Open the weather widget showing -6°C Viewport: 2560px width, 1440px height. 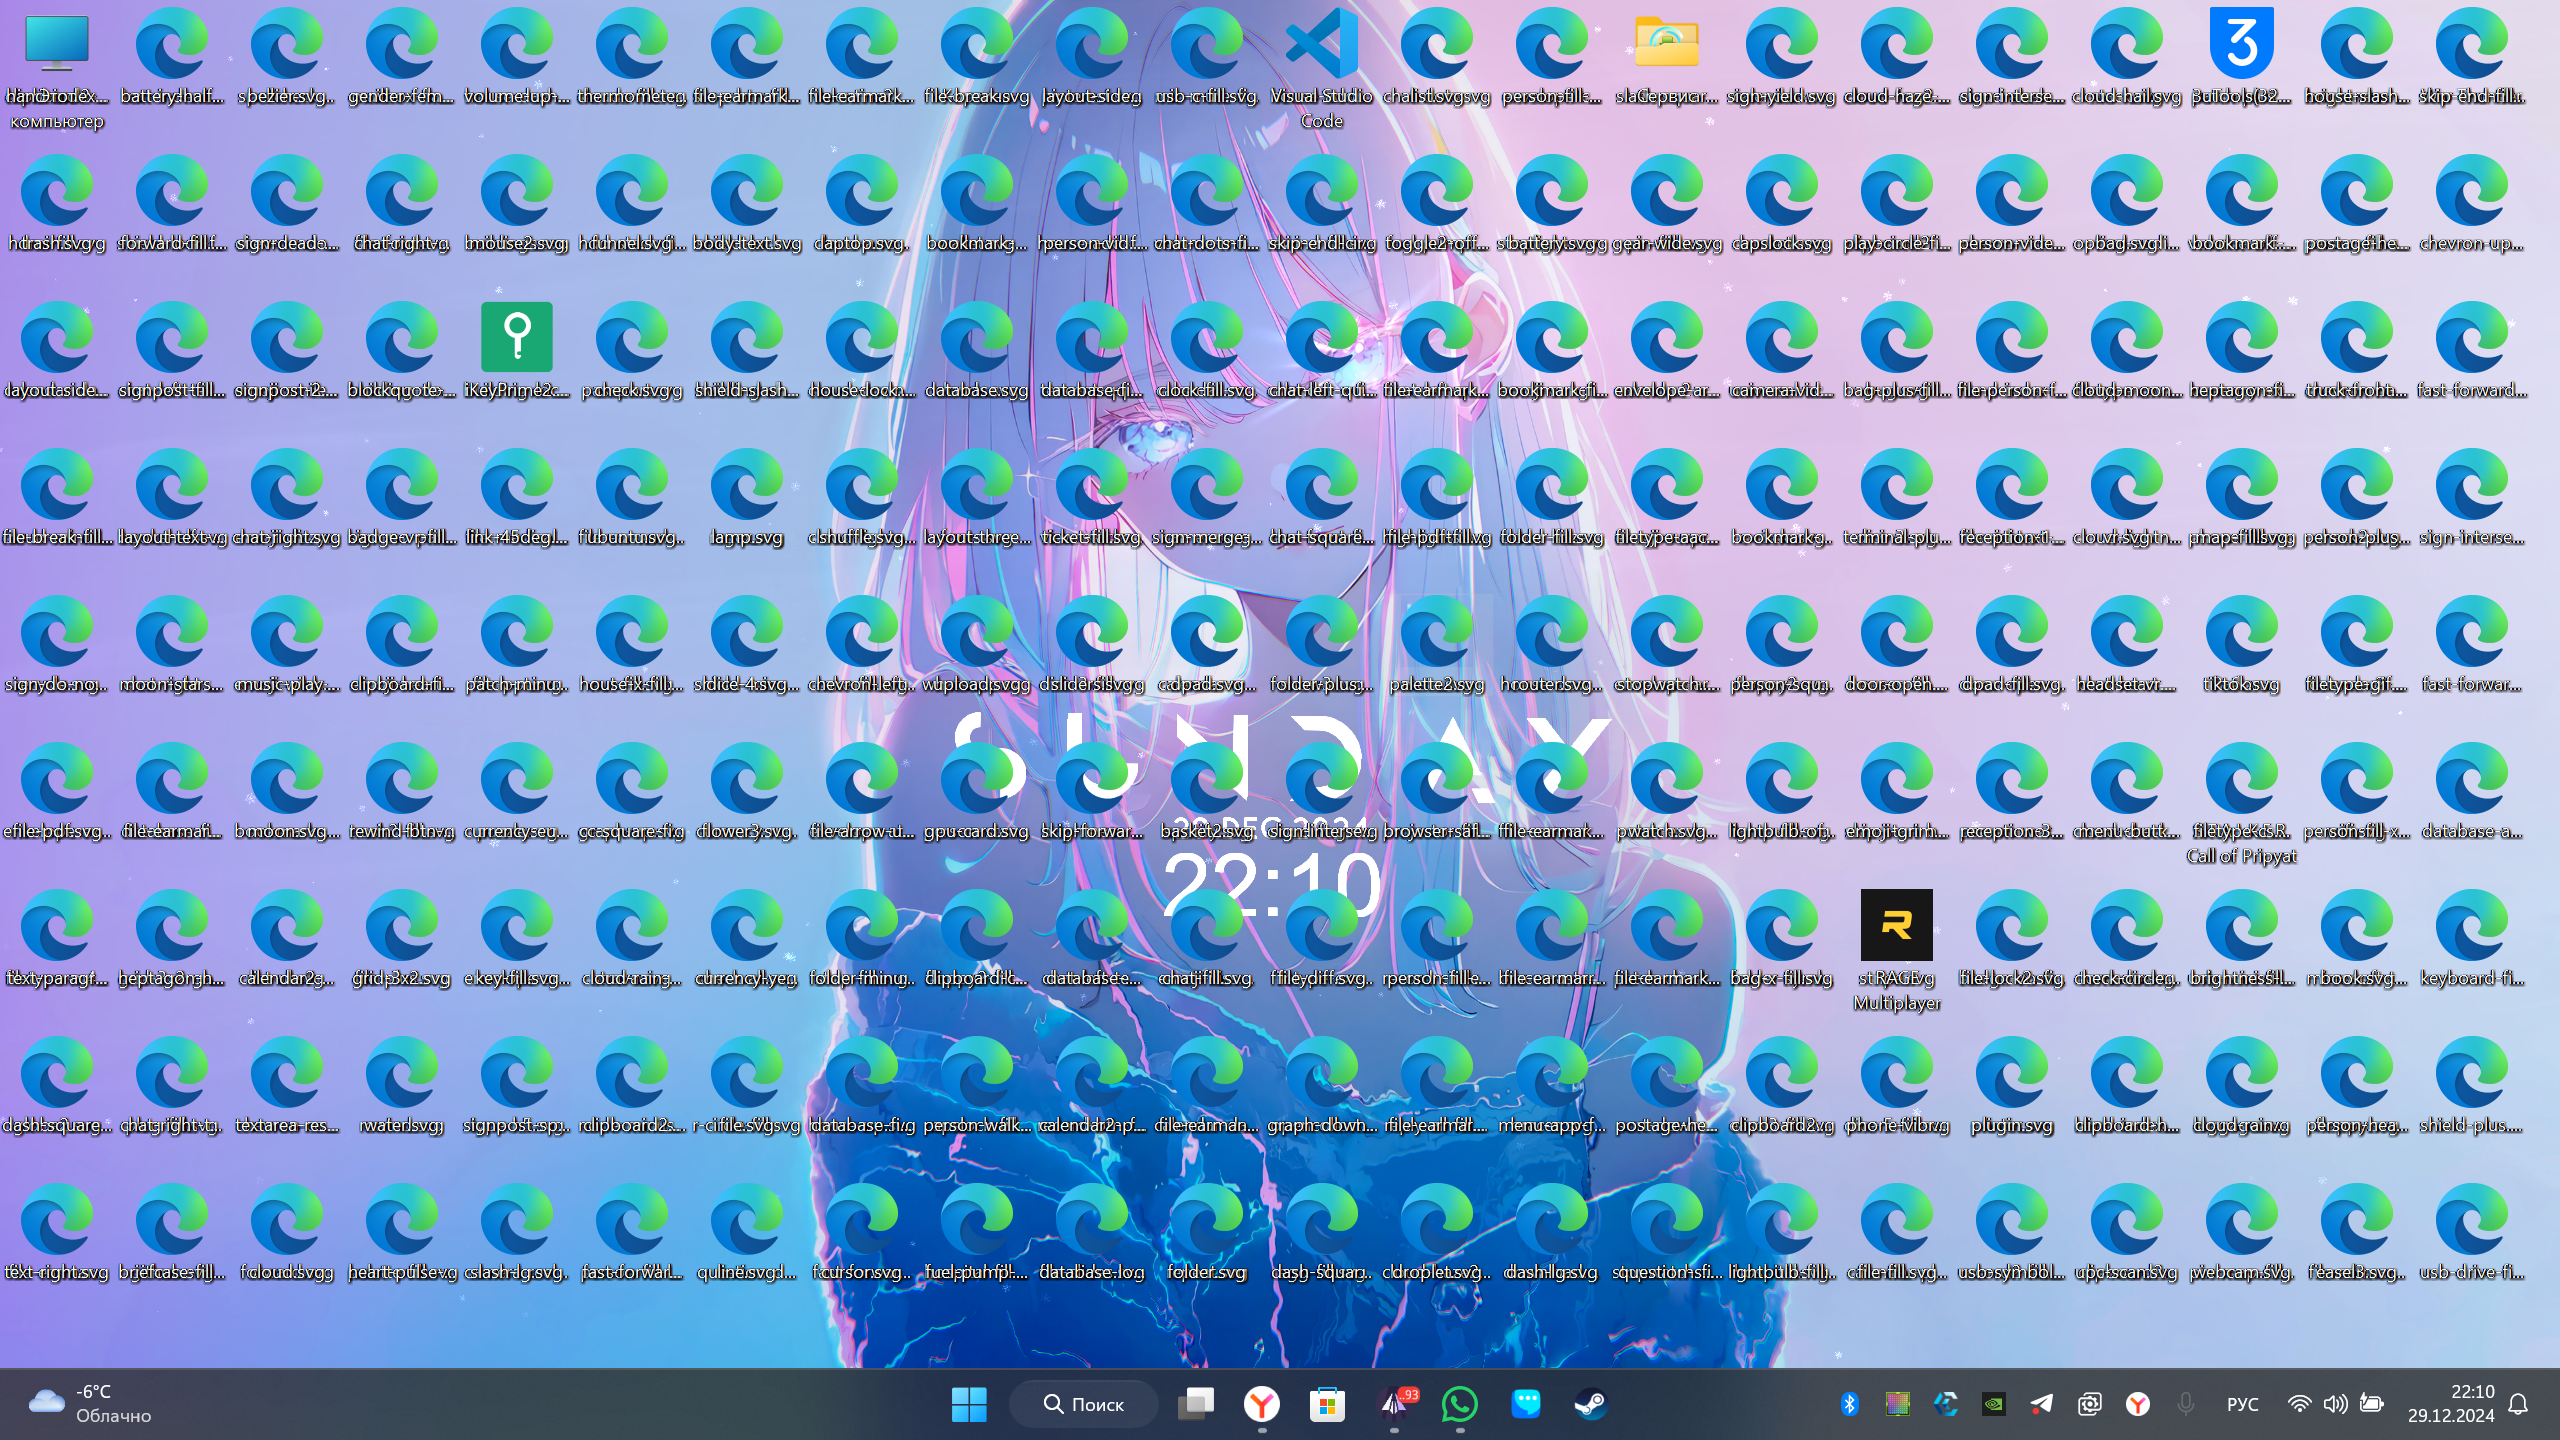[90, 1404]
